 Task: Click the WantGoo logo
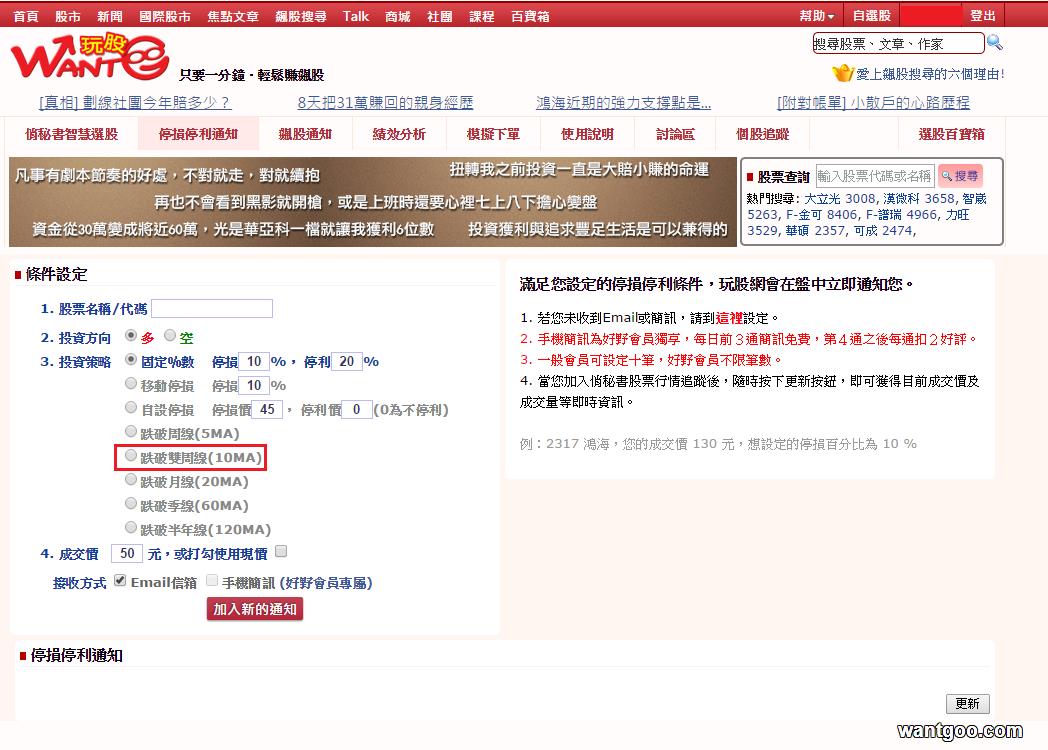[90, 57]
